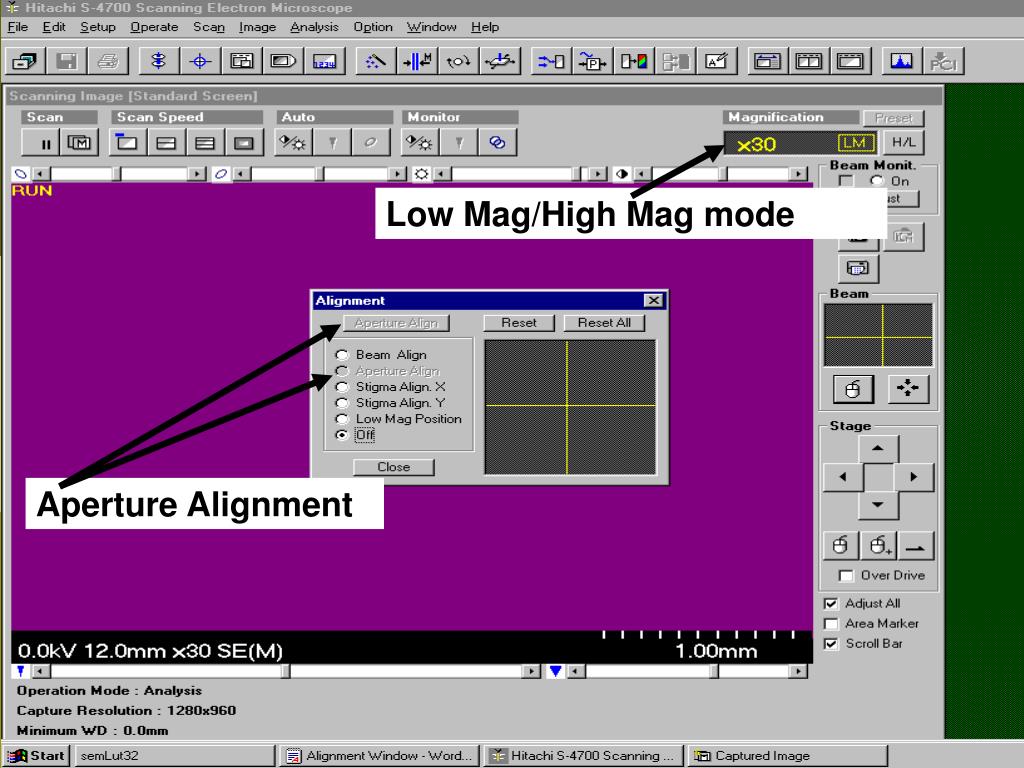Click the x30 magnification display
This screenshot has width=1024, height=768.
pos(801,143)
